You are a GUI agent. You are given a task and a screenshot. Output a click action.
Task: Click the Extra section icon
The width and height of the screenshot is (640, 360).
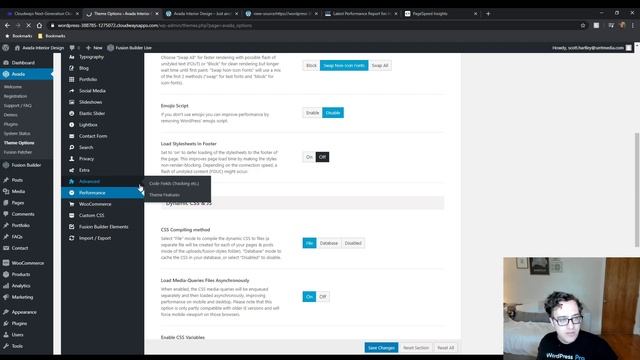tap(72, 170)
